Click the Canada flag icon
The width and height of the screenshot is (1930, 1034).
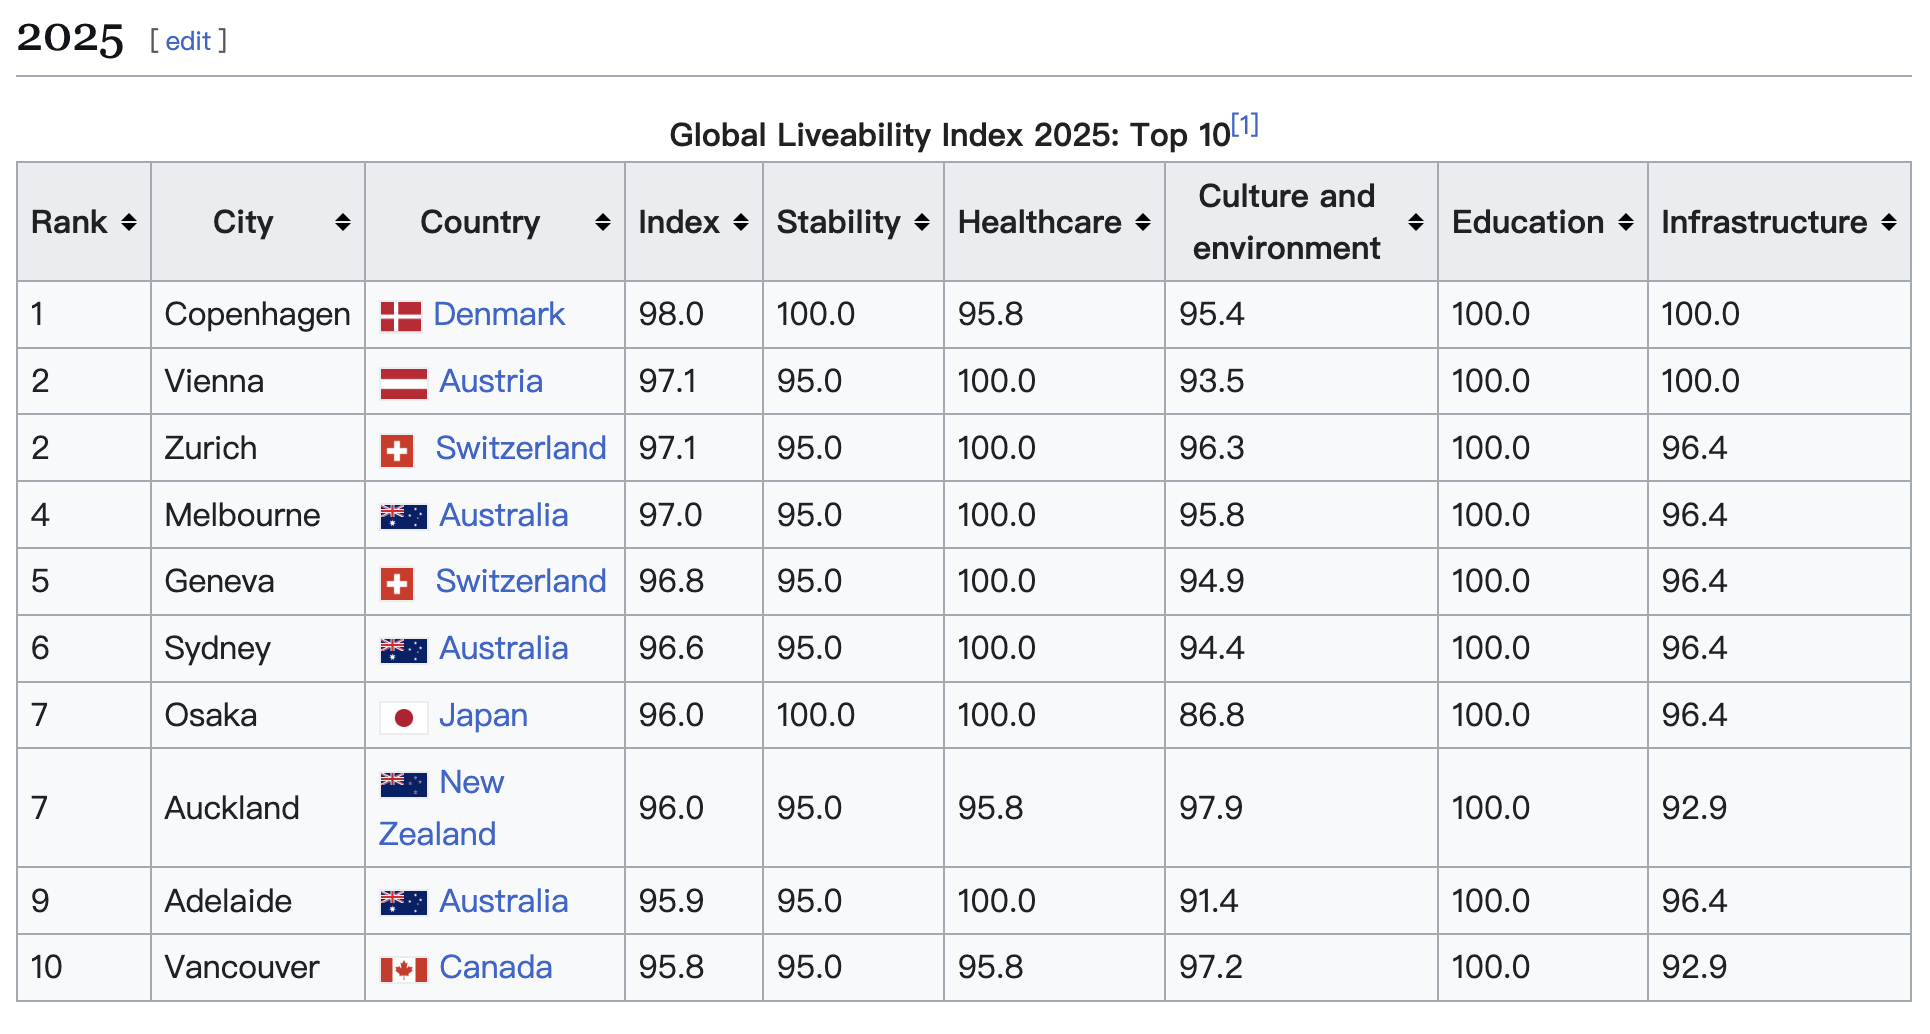[403, 969]
